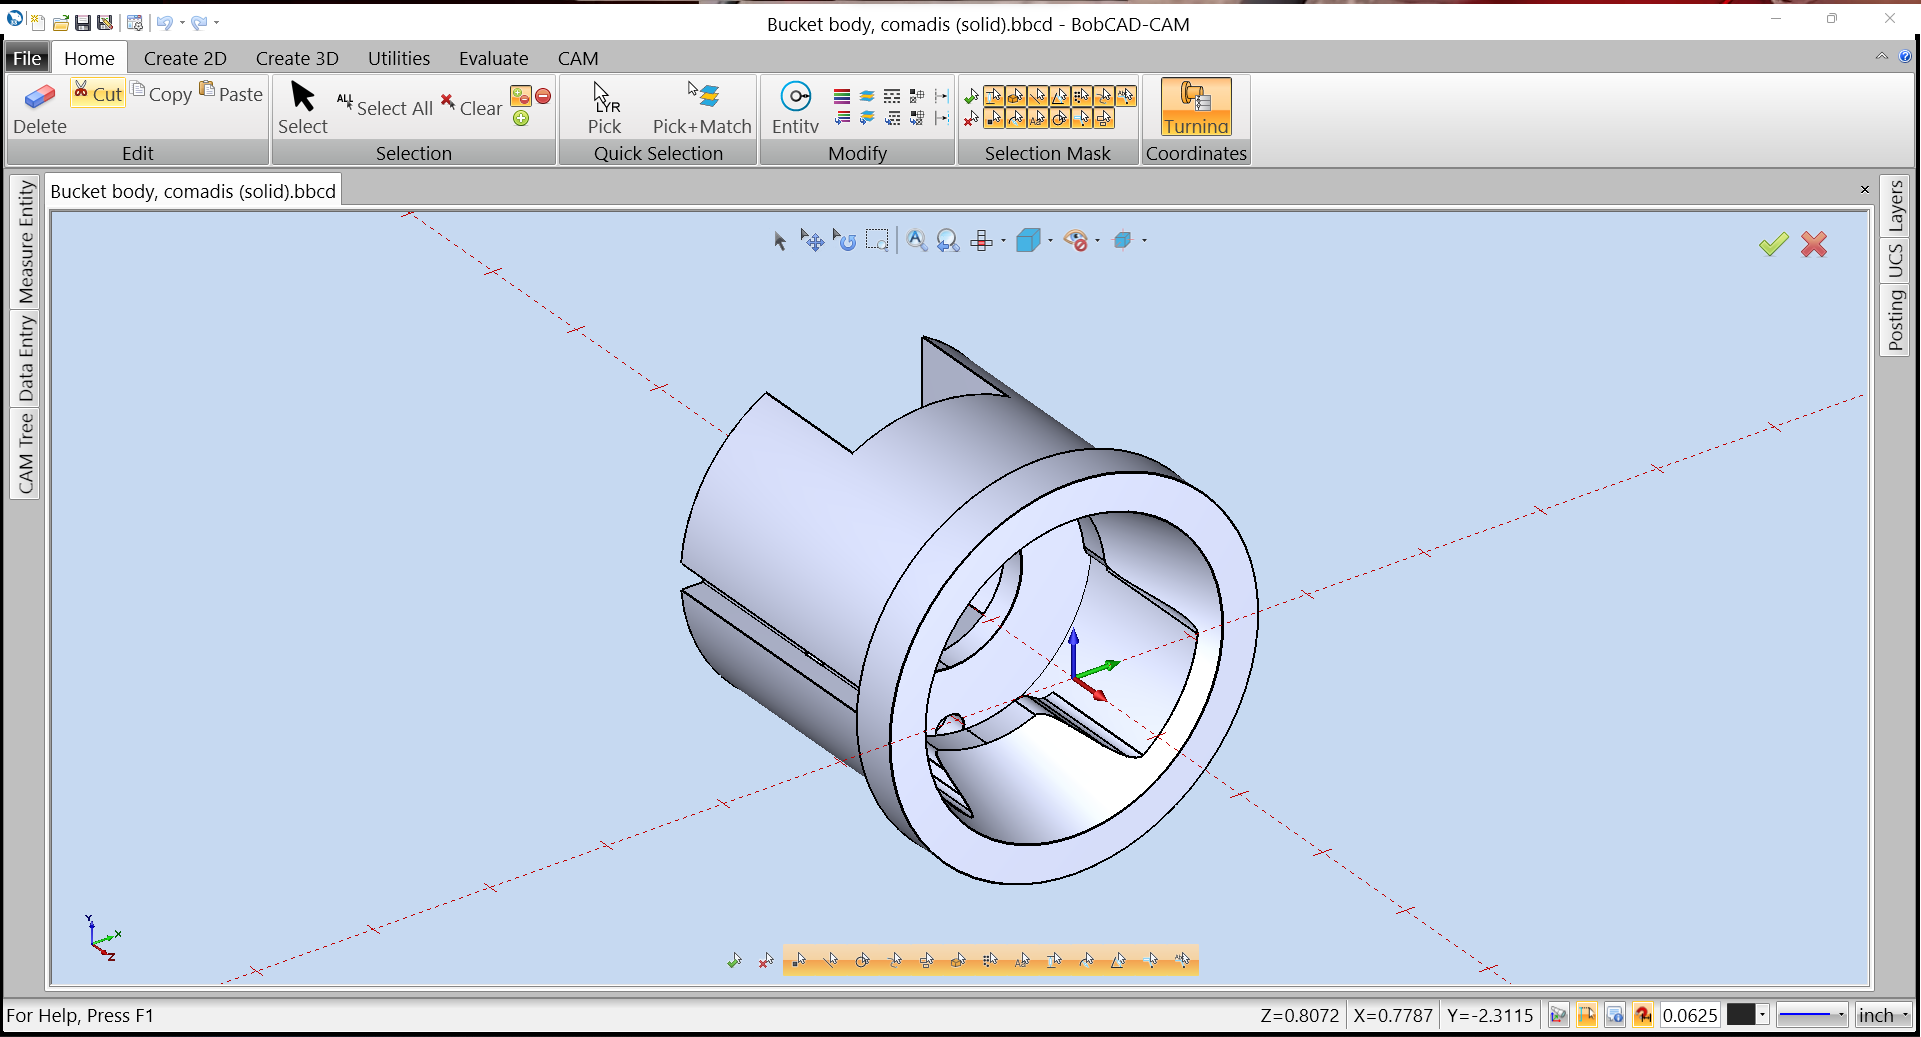Click the Delete eraser icon
1921x1037 pixels.
tap(39, 98)
